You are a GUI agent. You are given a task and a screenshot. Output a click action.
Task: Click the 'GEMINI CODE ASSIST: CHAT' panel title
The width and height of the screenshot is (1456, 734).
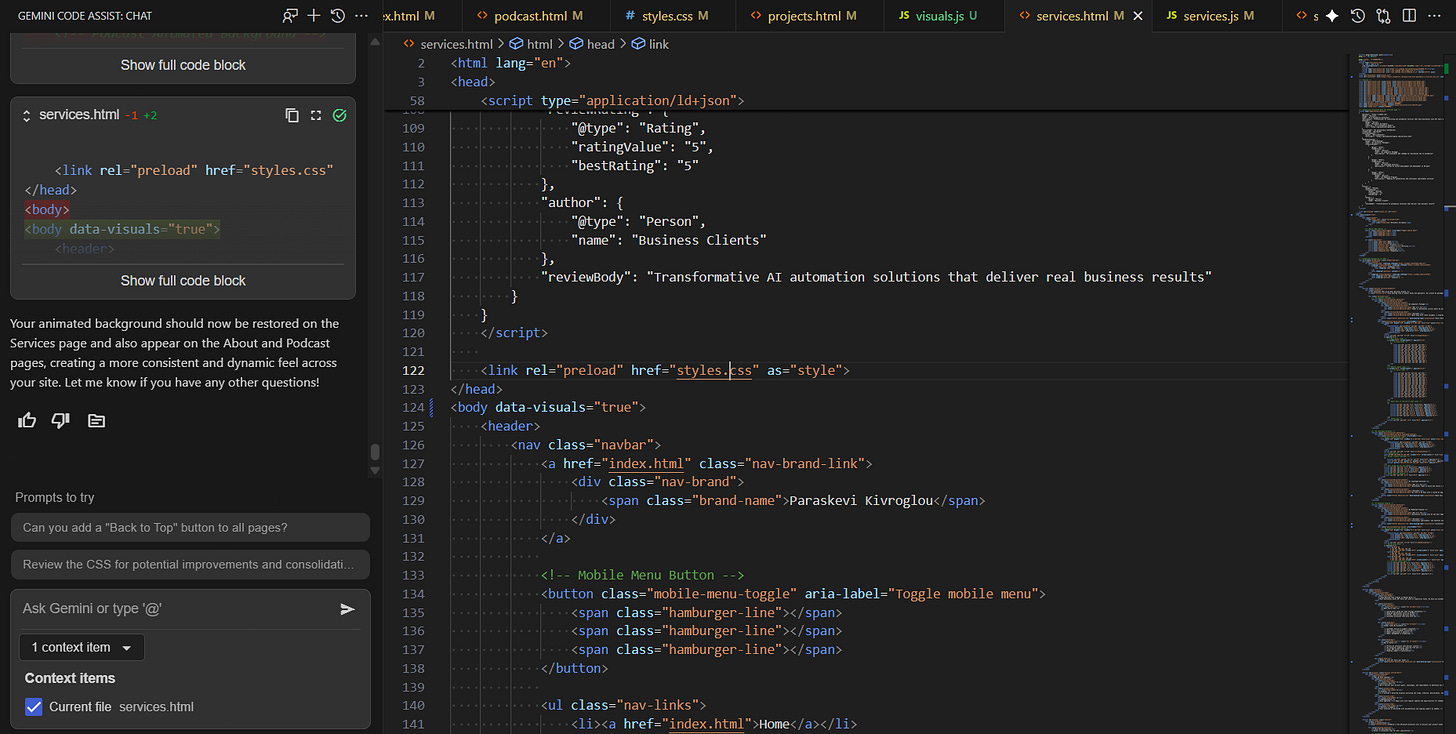85,17
